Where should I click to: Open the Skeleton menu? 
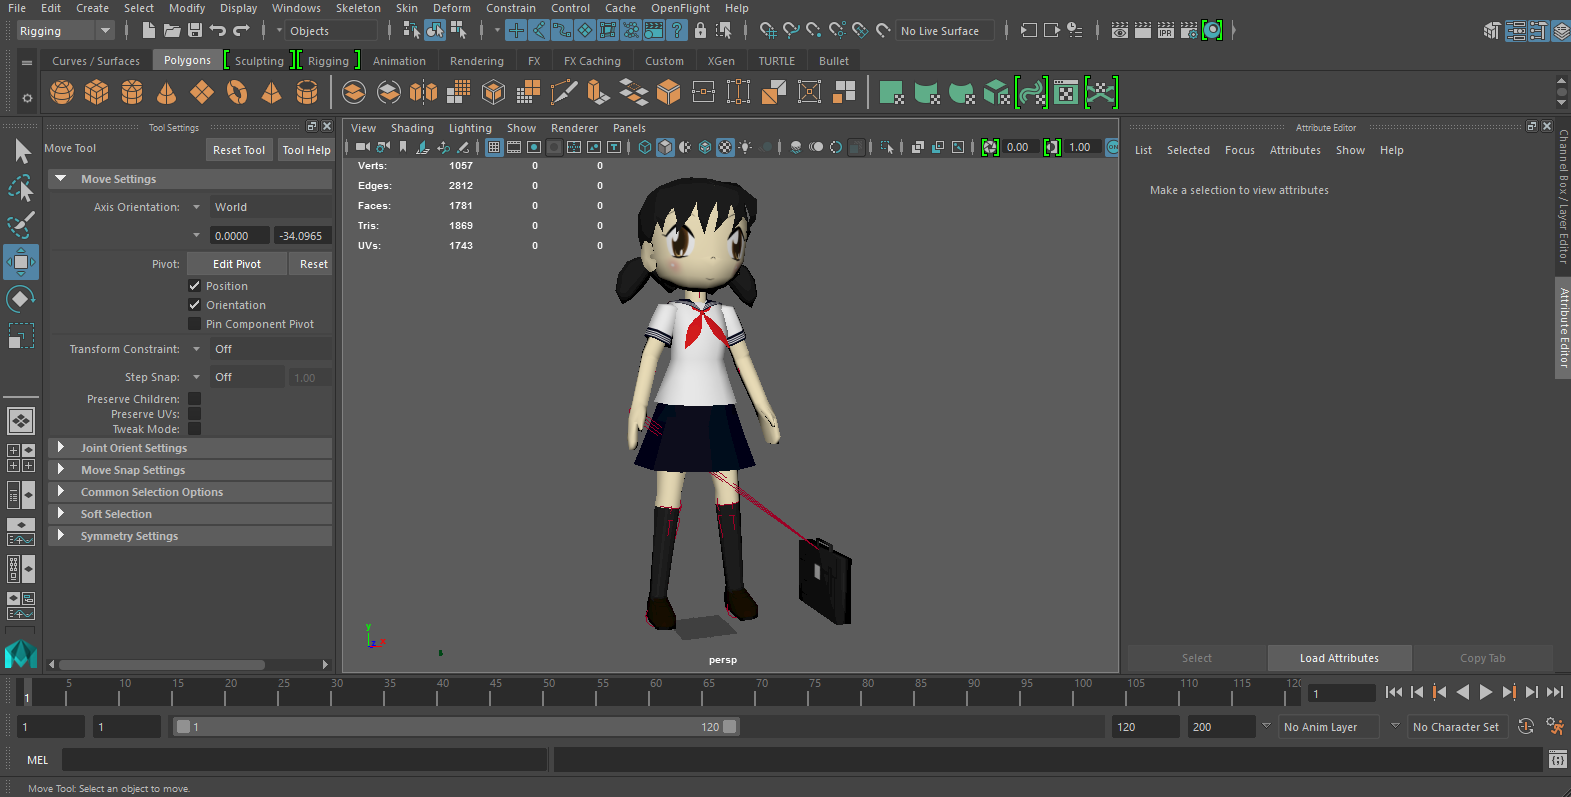pyautogui.click(x=358, y=8)
